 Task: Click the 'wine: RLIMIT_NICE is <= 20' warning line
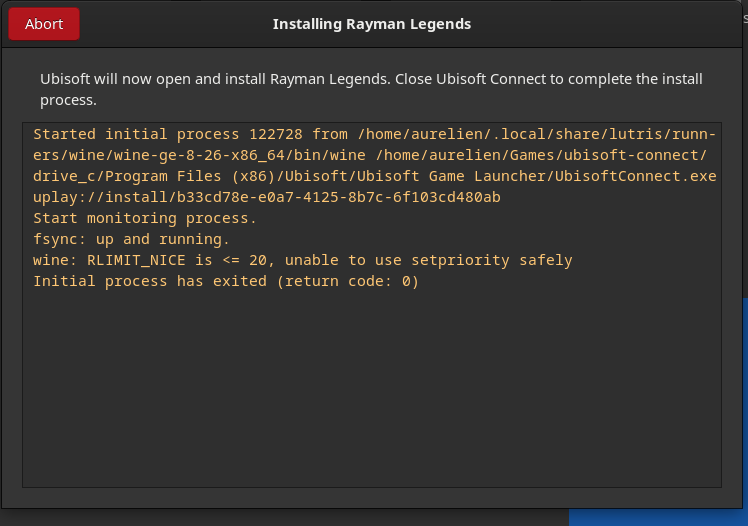302,260
